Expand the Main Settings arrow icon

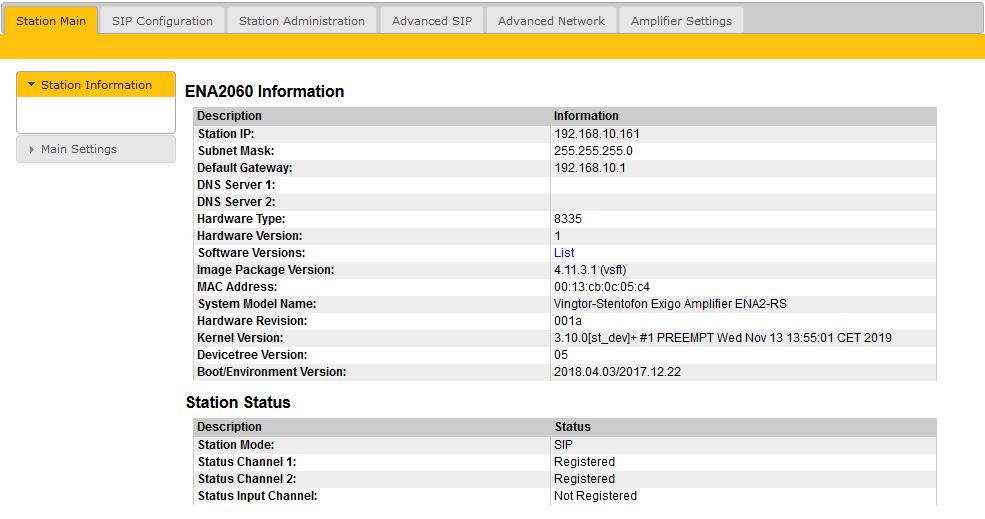pos(31,149)
